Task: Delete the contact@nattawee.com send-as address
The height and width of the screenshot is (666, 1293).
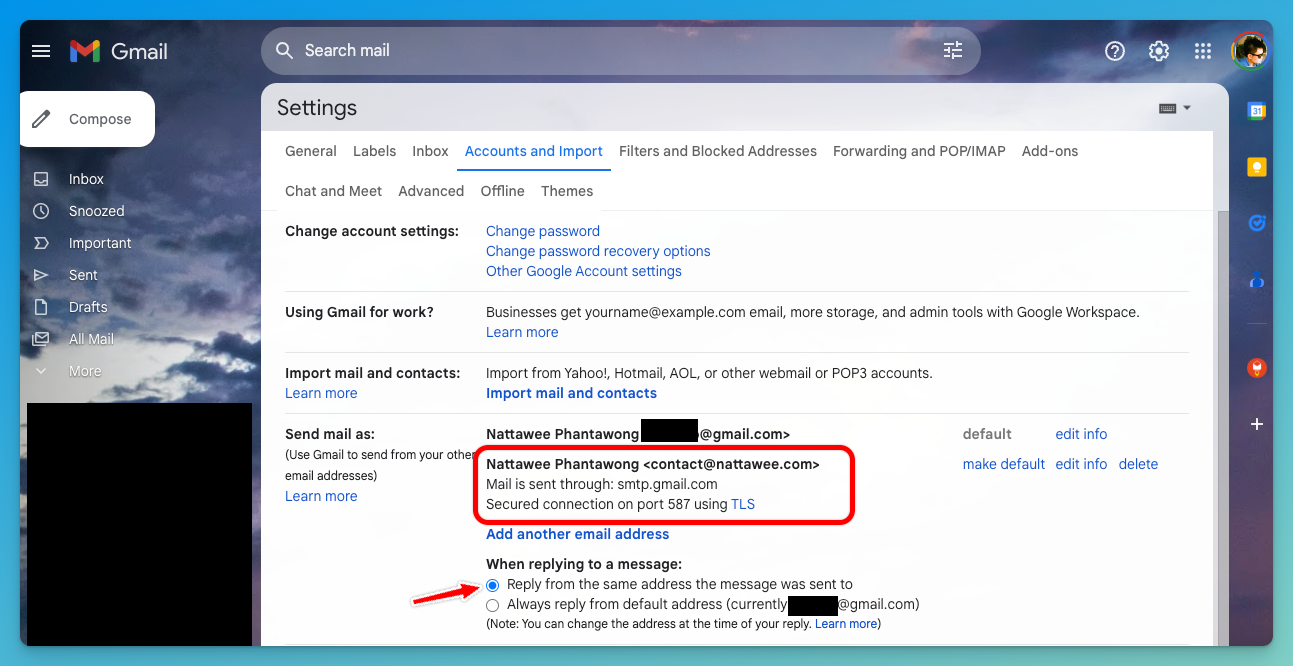Action: [x=1138, y=464]
